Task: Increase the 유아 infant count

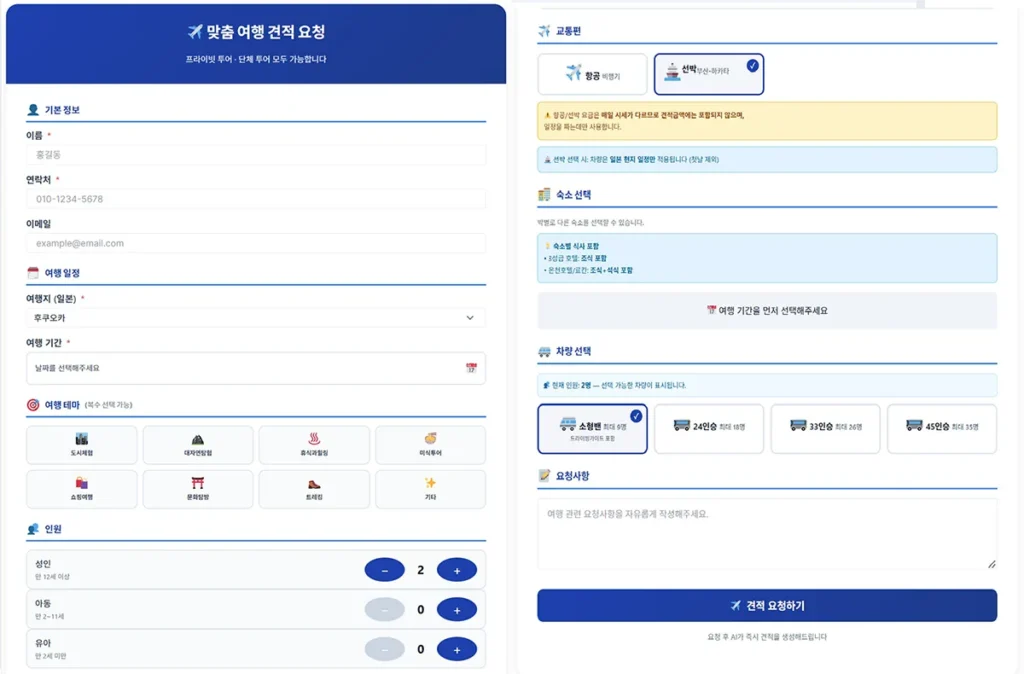Action: point(456,650)
